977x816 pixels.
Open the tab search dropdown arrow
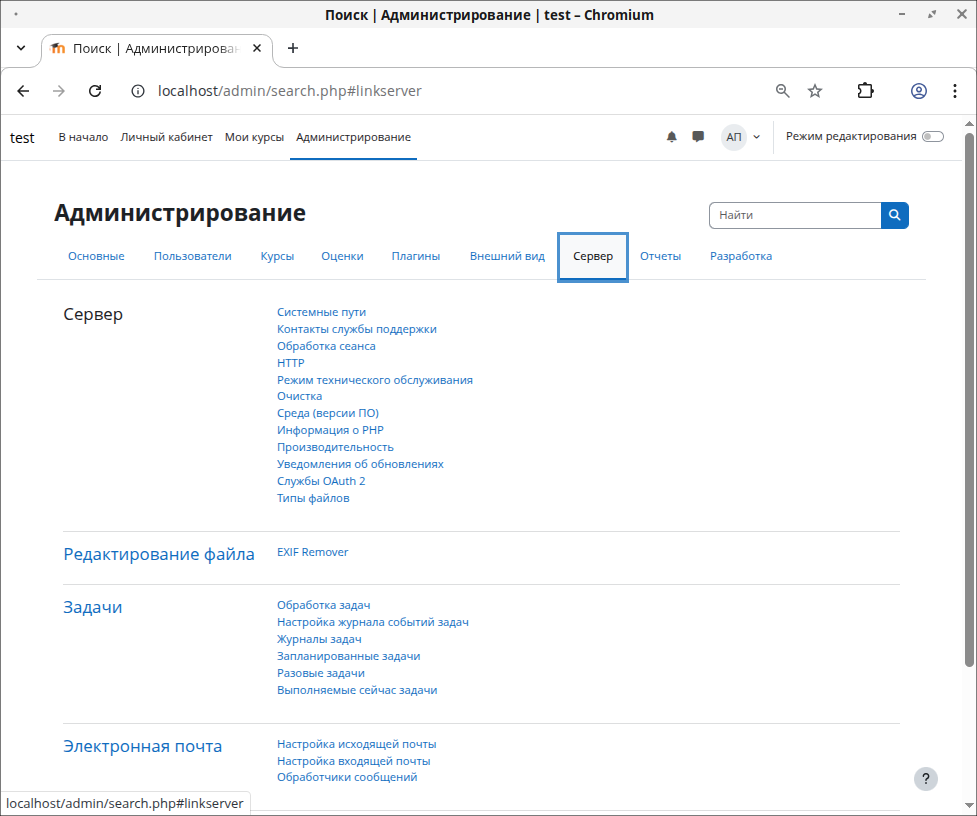point(21,48)
